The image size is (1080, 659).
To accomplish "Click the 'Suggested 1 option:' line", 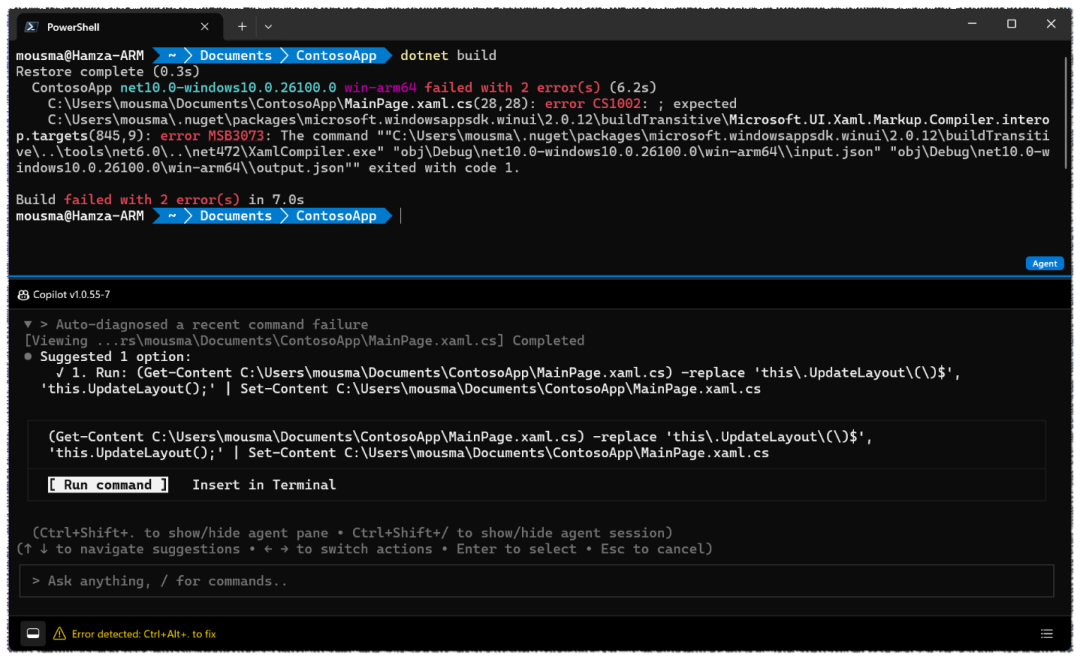I will (115, 357).
